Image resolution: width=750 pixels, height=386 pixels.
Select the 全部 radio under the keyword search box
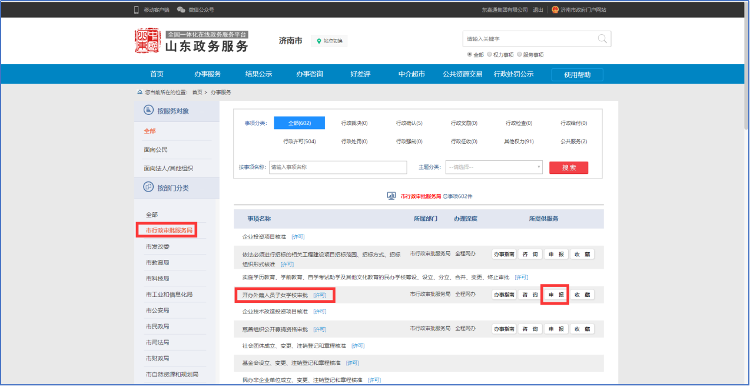pyautogui.click(x=470, y=55)
